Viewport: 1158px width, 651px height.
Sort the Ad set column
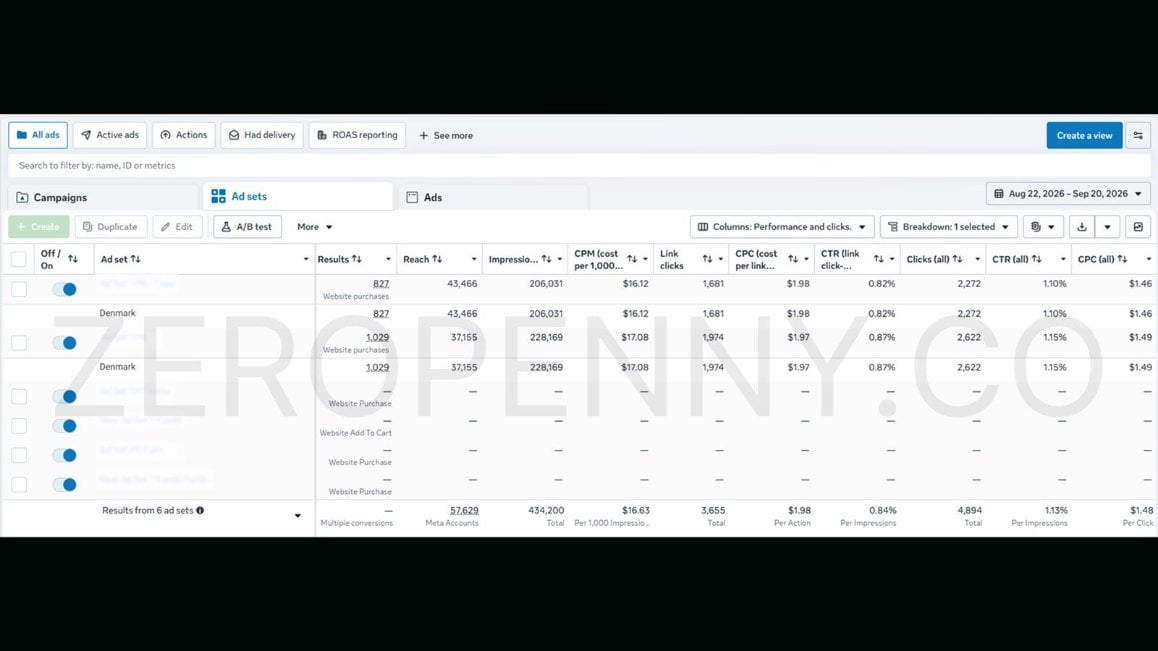point(136,259)
